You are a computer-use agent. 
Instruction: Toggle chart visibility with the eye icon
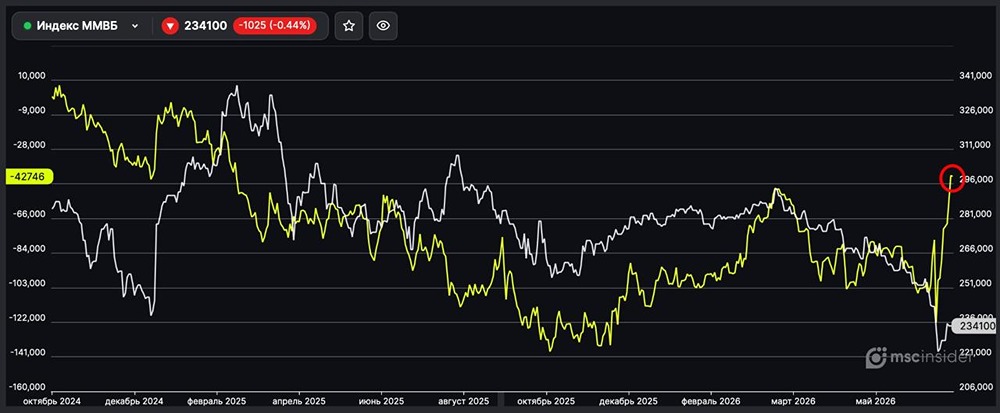pyautogui.click(x=383, y=25)
